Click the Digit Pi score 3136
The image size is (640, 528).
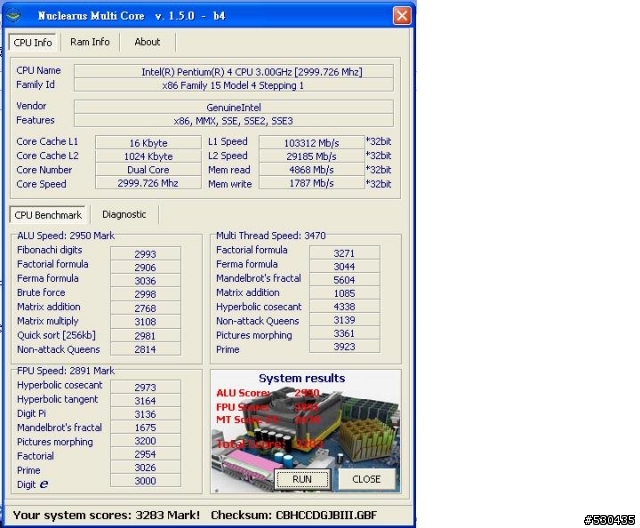click(145, 414)
